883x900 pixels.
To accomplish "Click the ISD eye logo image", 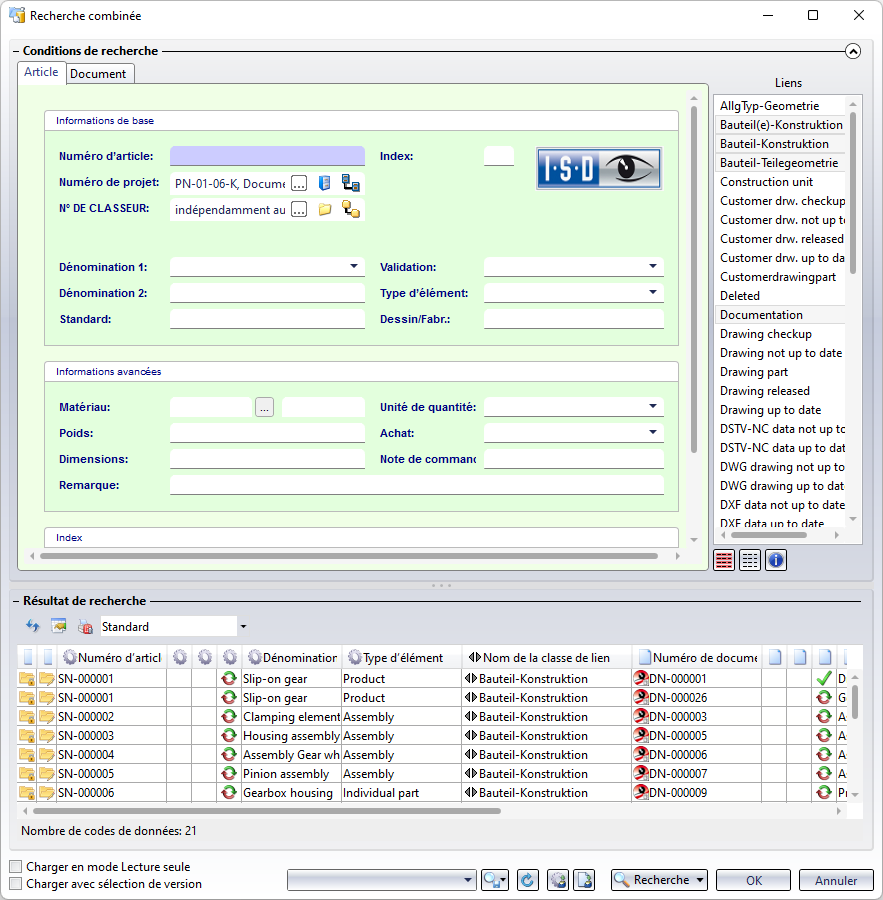I will [598, 168].
